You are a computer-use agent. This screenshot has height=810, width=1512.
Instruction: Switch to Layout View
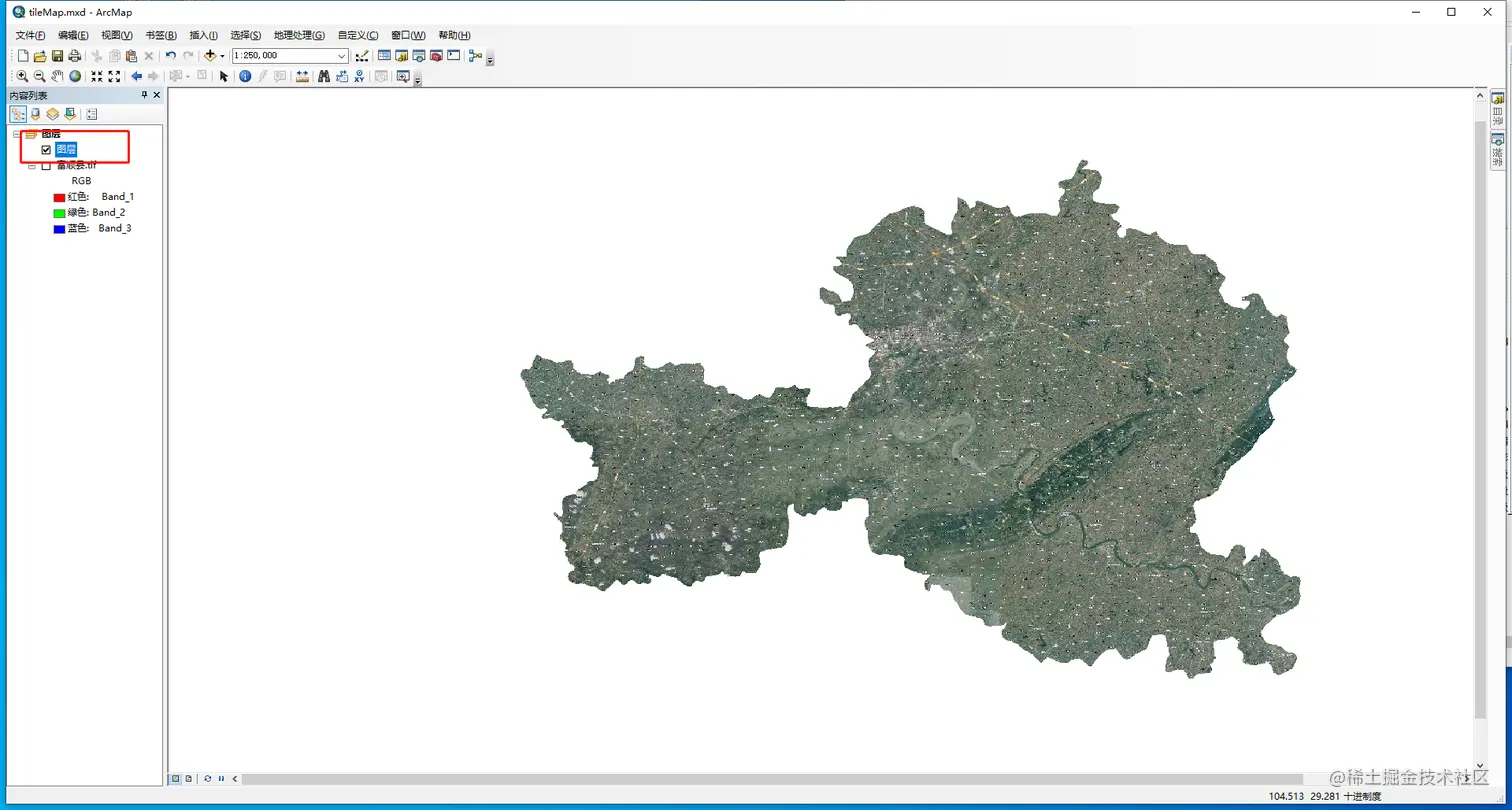189,778
